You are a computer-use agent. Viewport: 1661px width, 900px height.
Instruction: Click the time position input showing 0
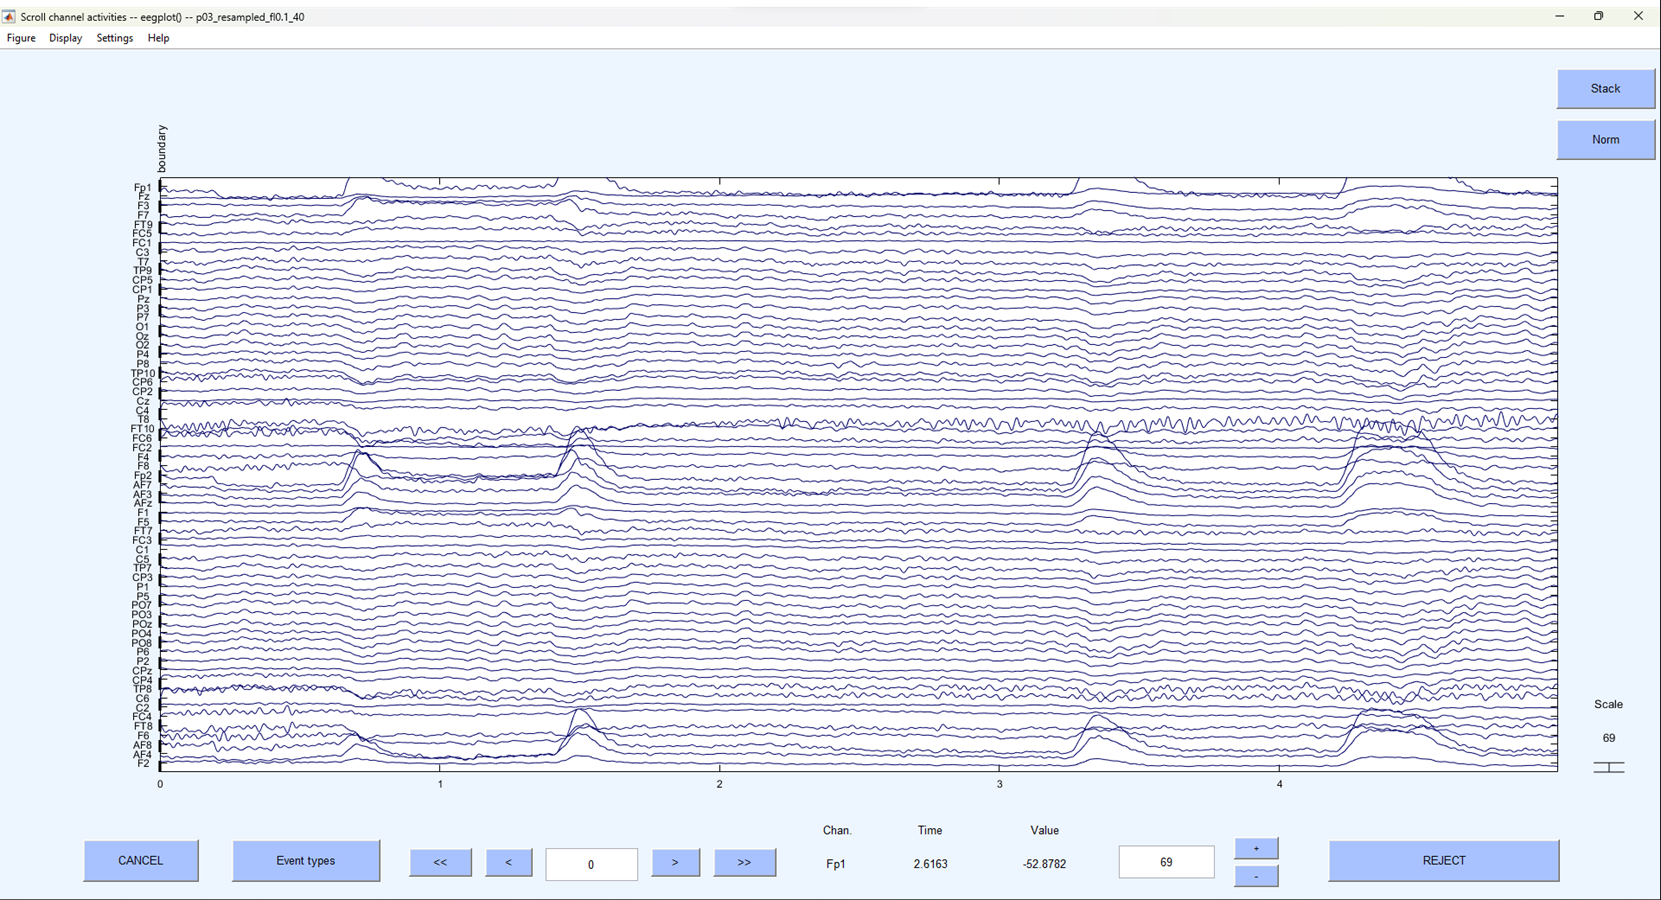[591, 864]
